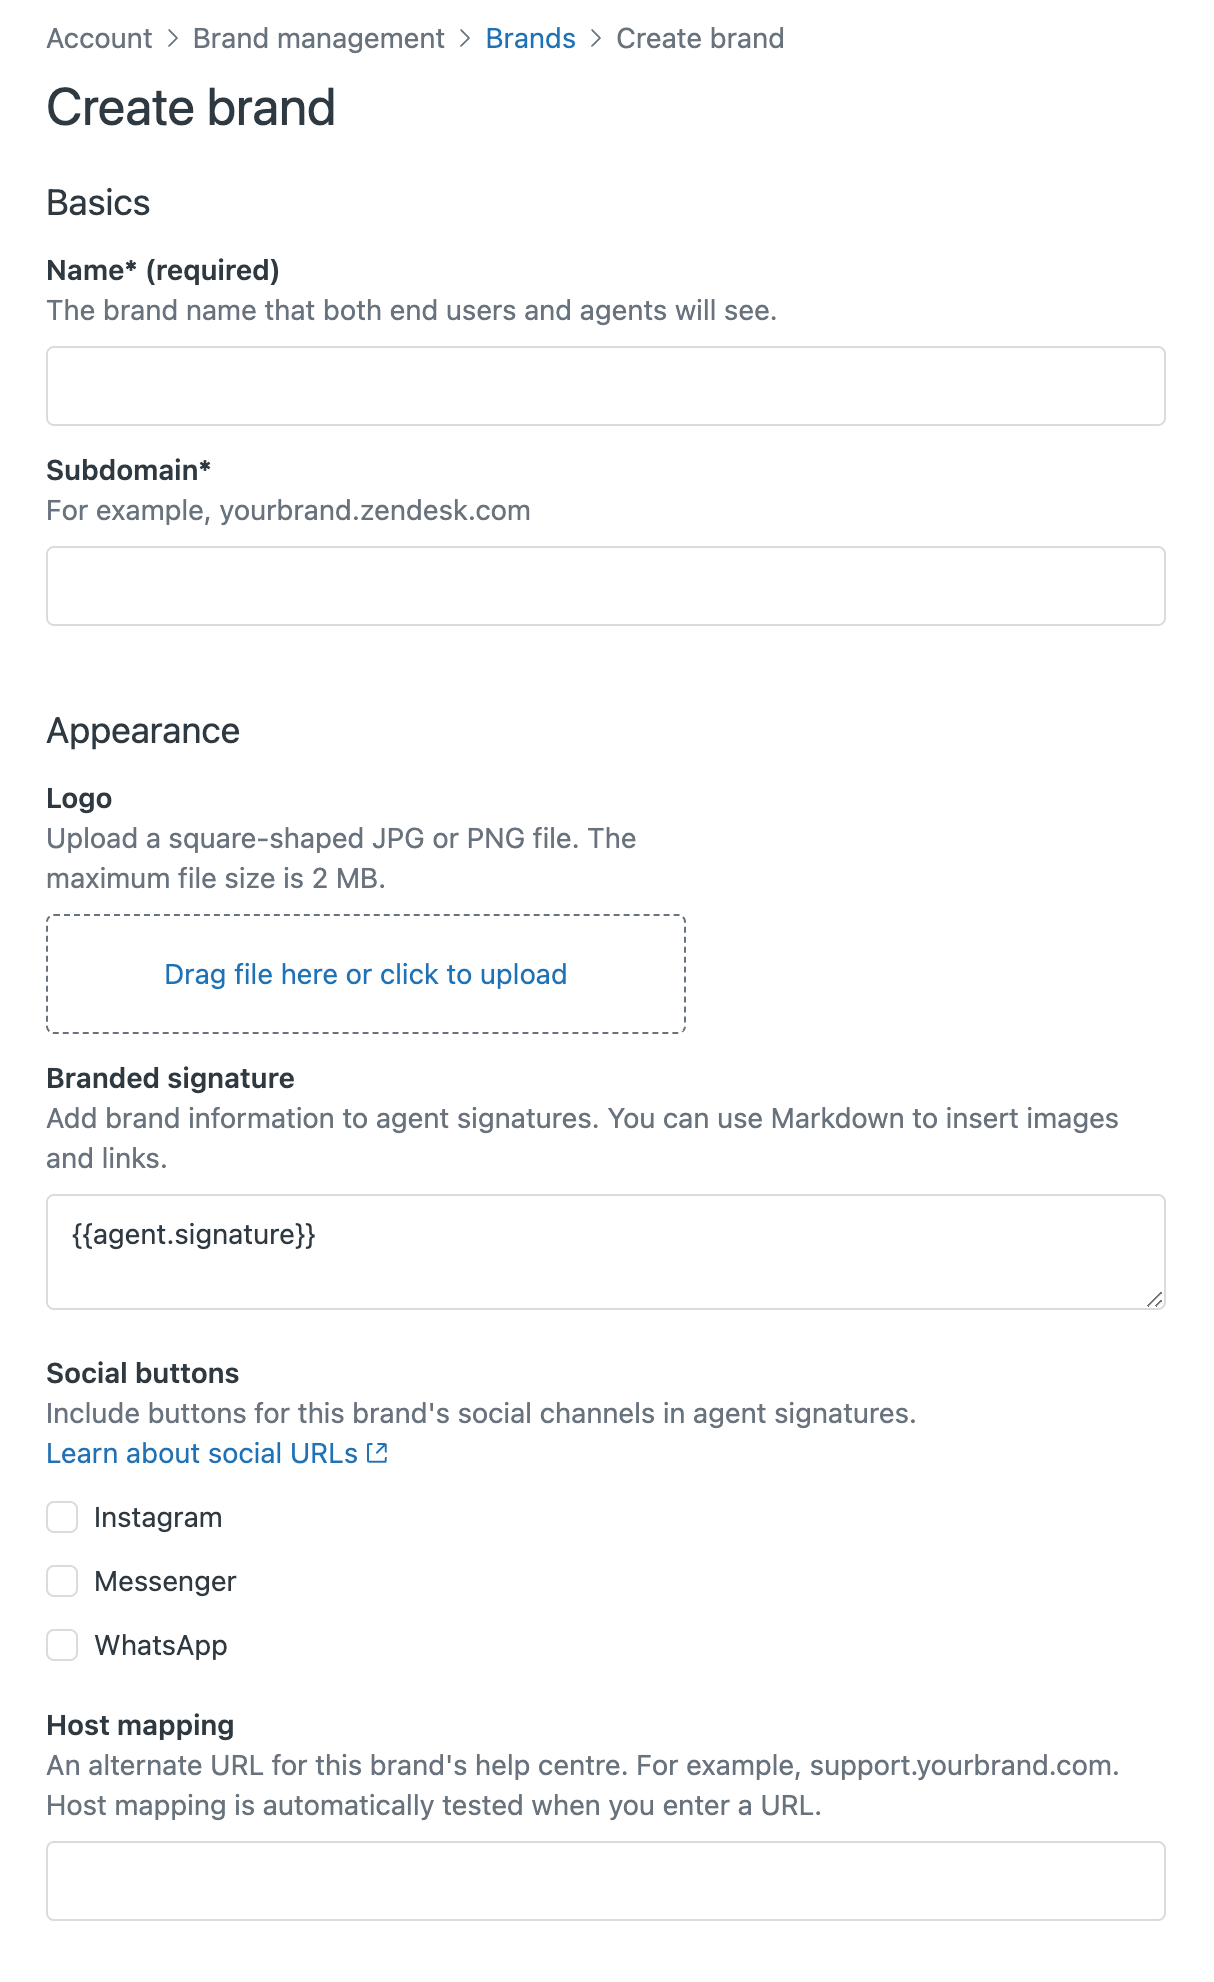Click the chevron before Brands breadcrumb
This screenshot has width=1214, height=1982.
465,38
